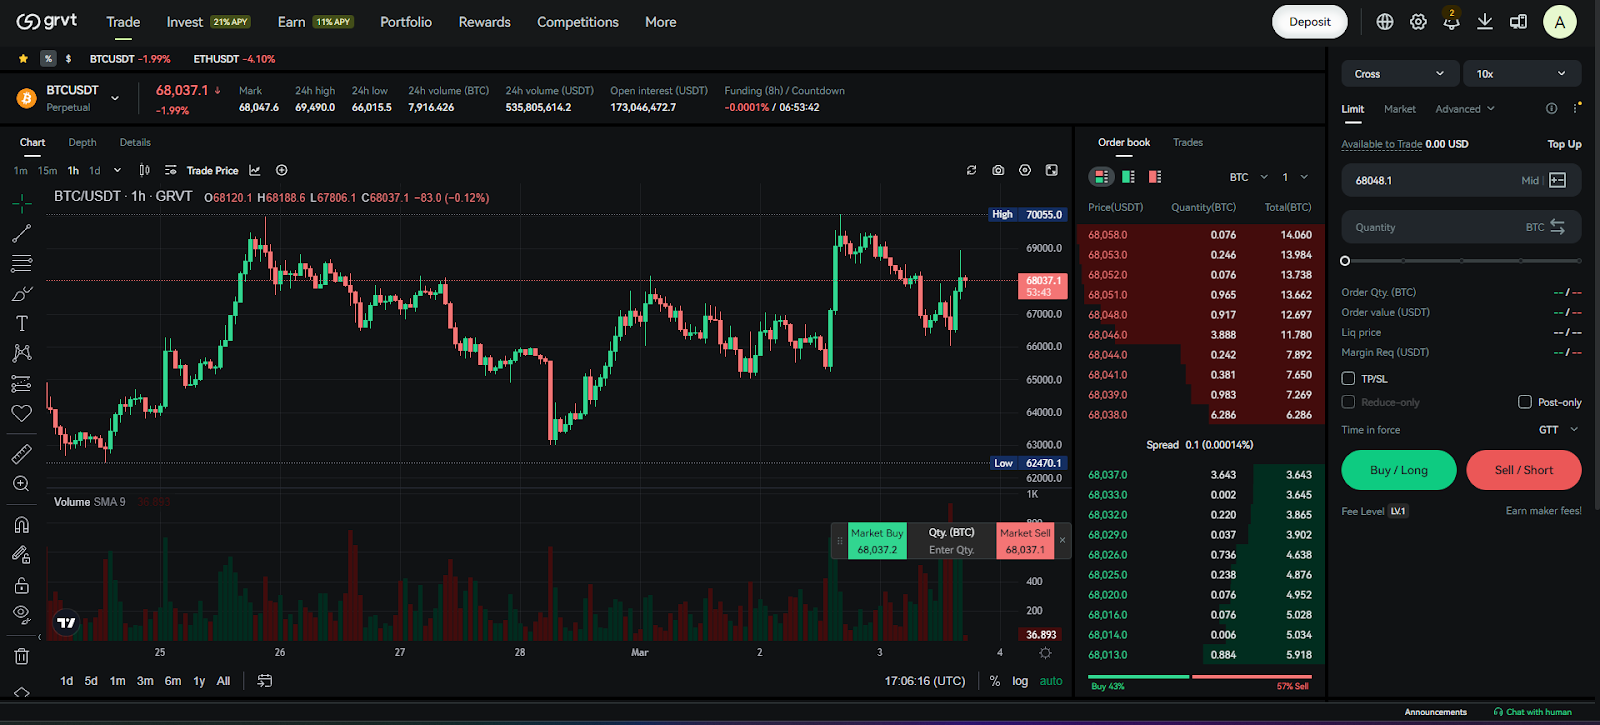Toggle stay in drawing mode
Screen dimensions: 1600x725
click(21, 555)
